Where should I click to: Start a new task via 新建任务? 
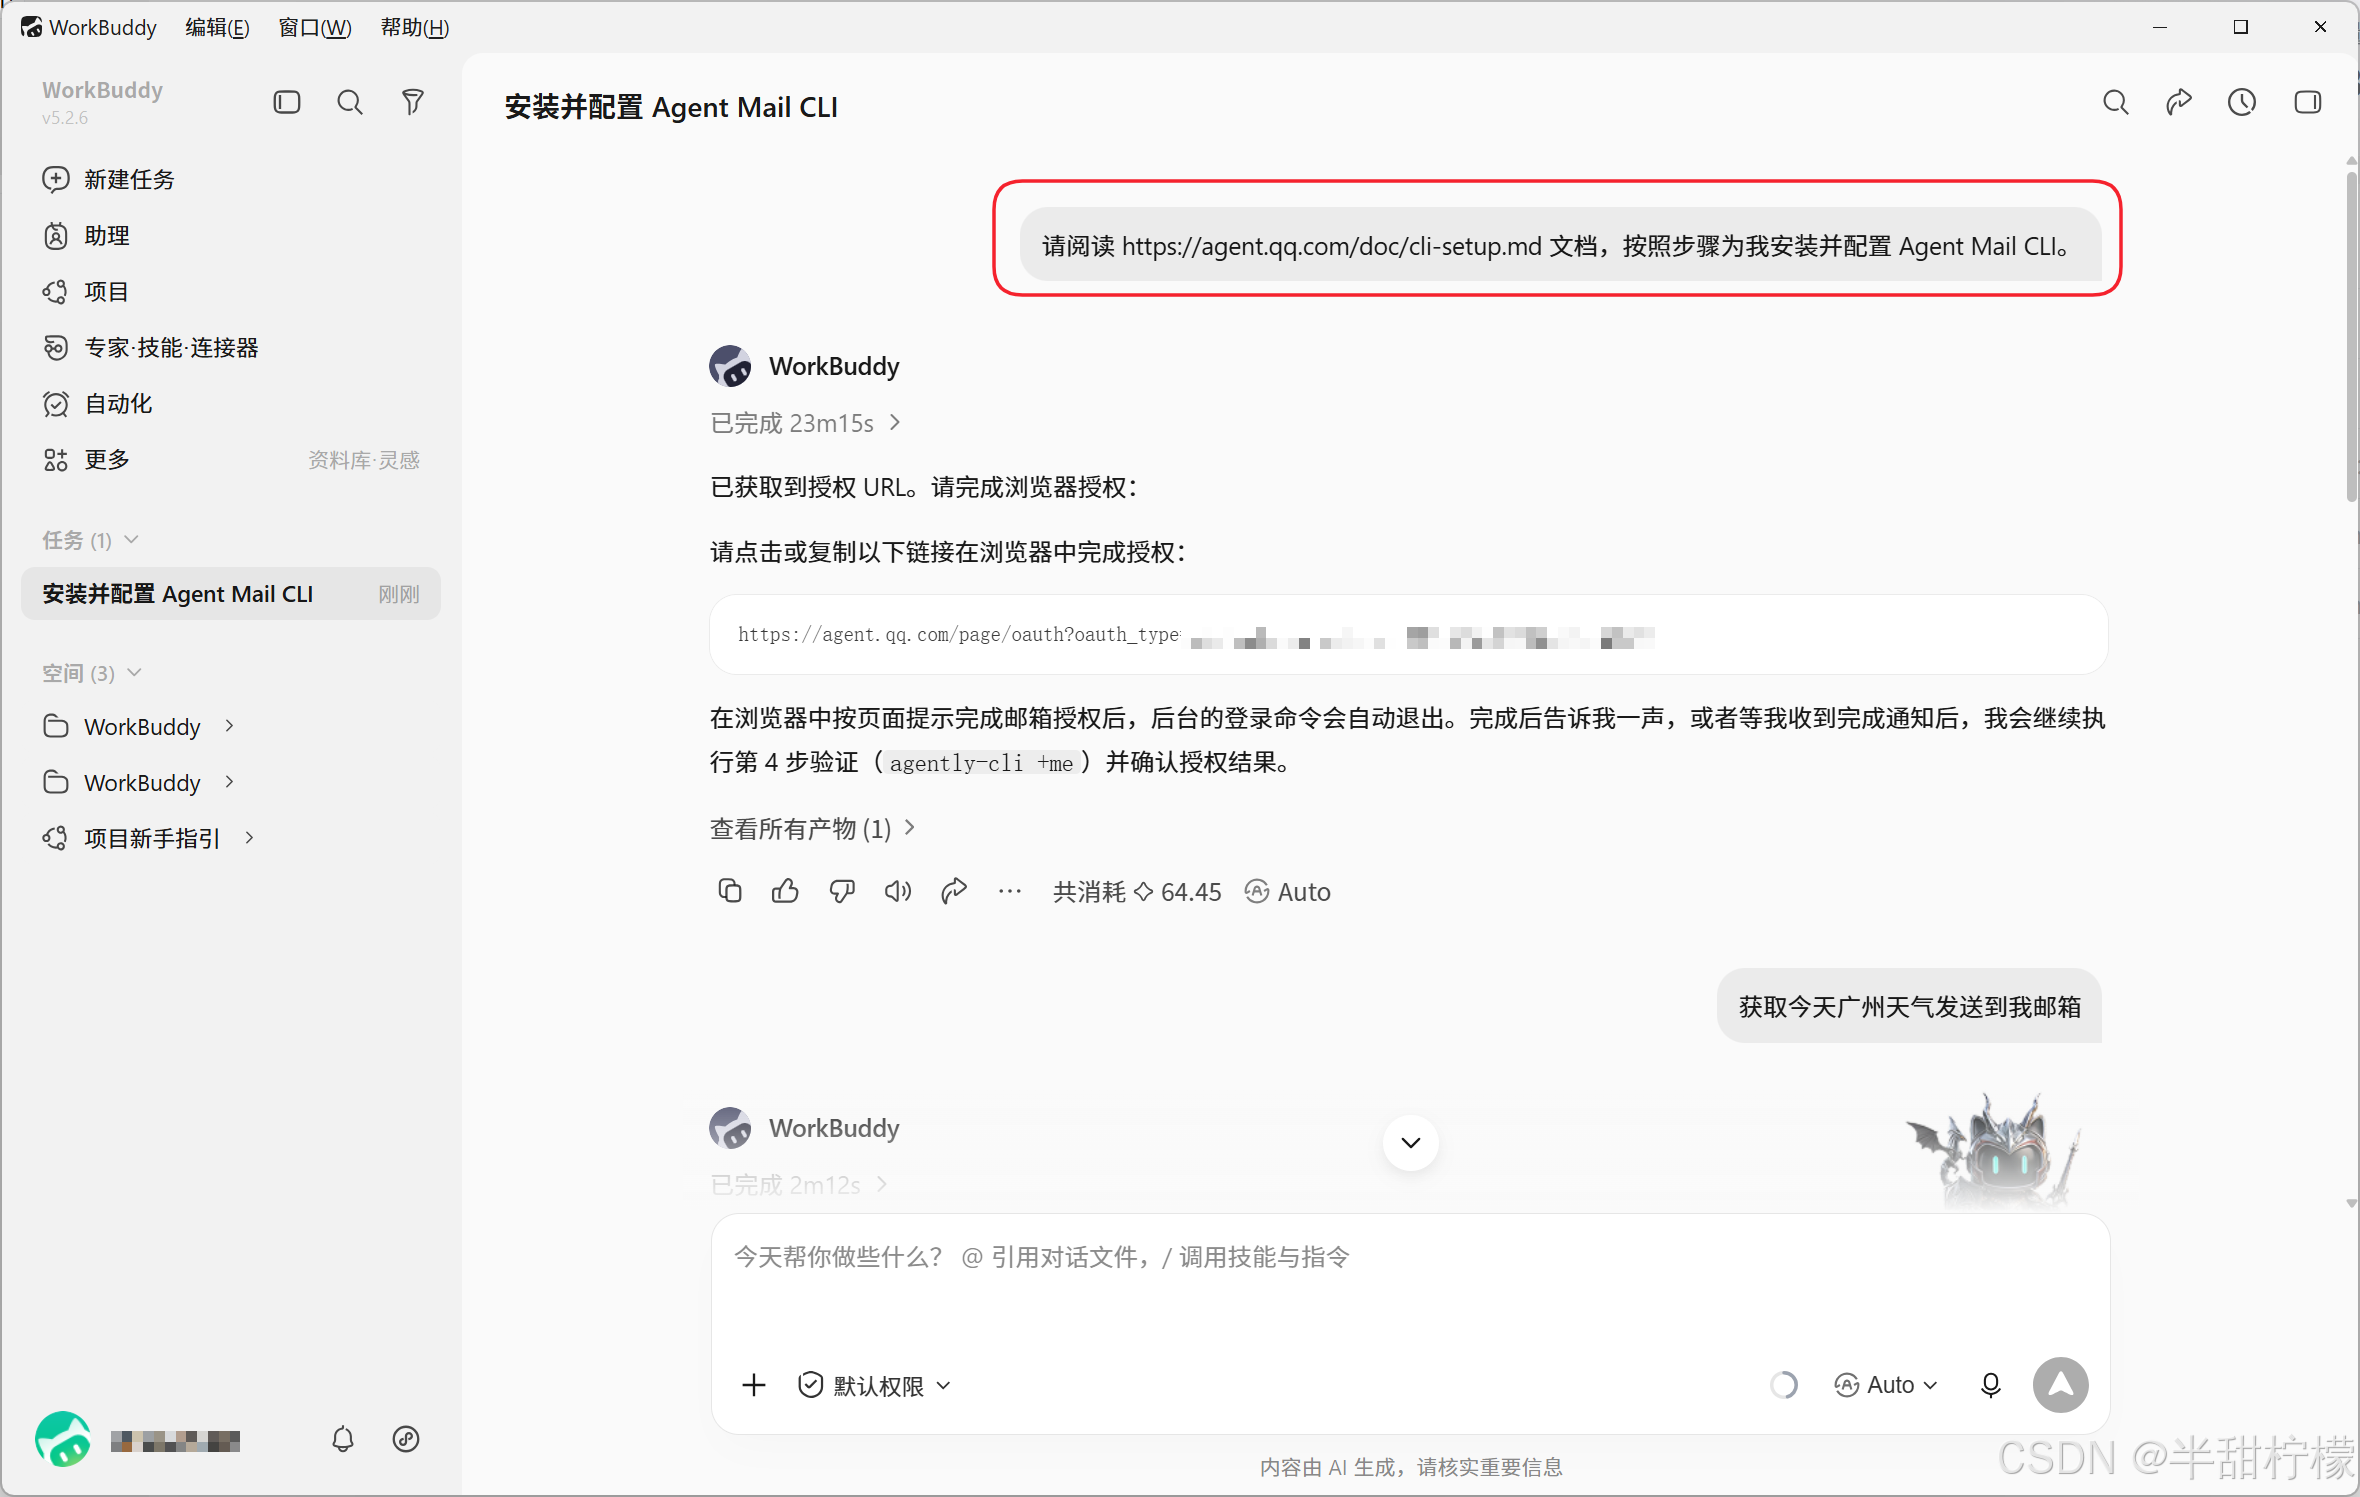click(x=110, y=179)
